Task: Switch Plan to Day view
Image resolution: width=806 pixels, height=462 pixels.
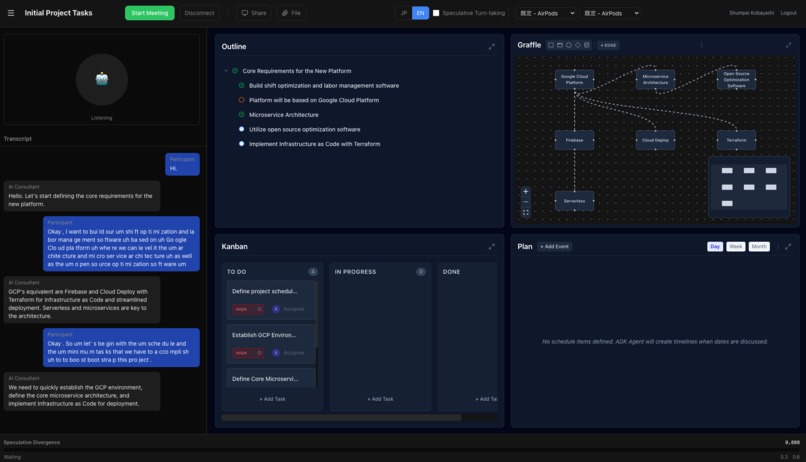Action: tap(715, 247)
